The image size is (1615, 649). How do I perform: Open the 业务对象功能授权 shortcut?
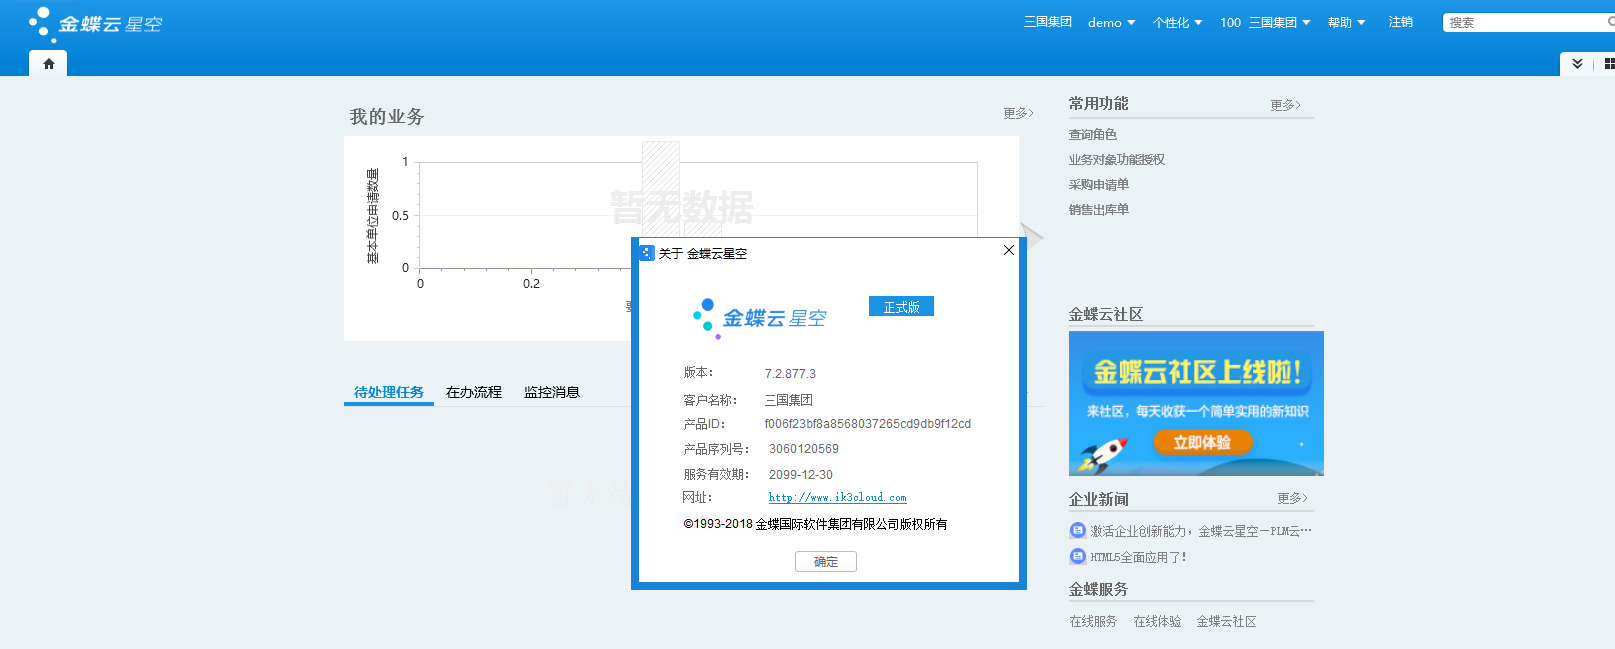coord(1117,160)
